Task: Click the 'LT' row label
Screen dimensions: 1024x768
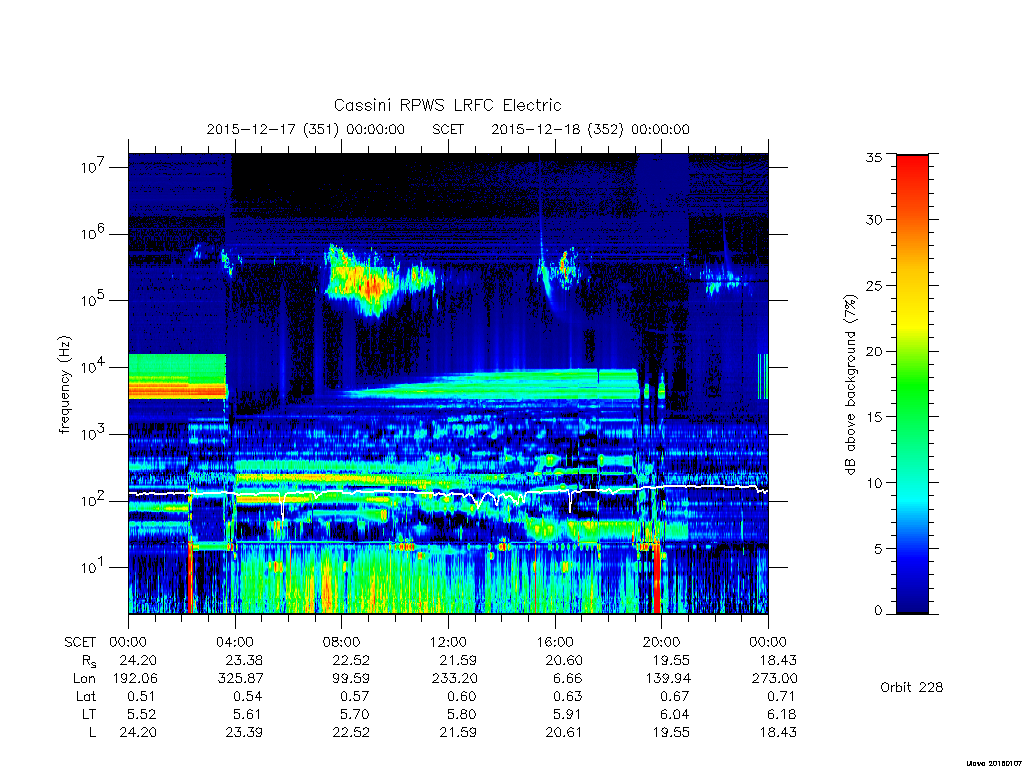Action: [x=89, y=714]
